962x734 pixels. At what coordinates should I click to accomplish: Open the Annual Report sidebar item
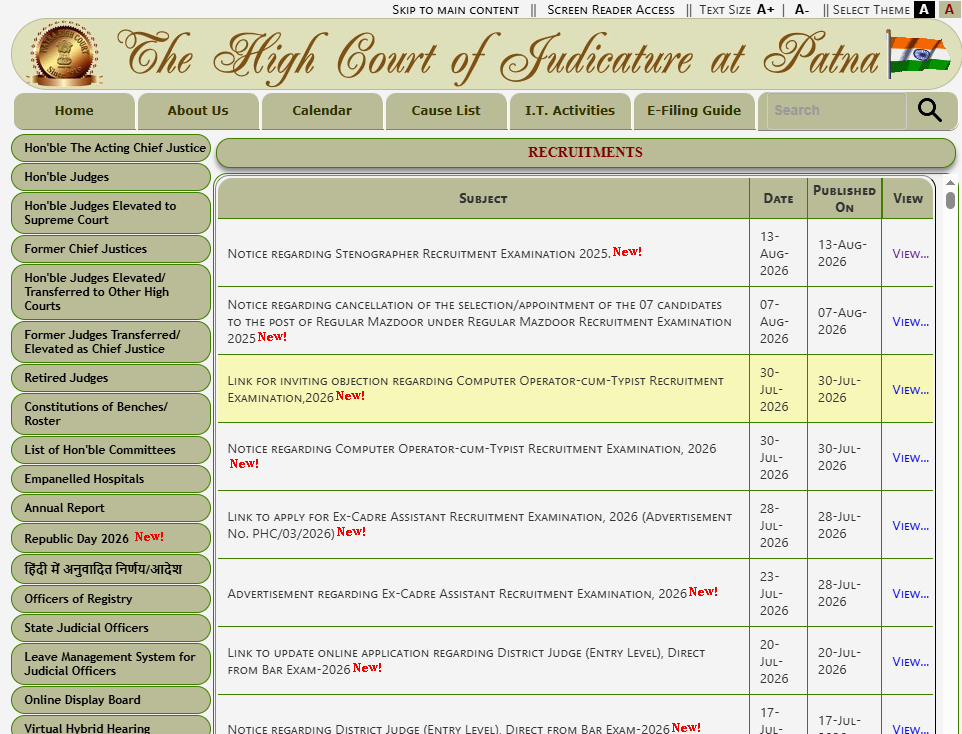click(x=111, y=508)
